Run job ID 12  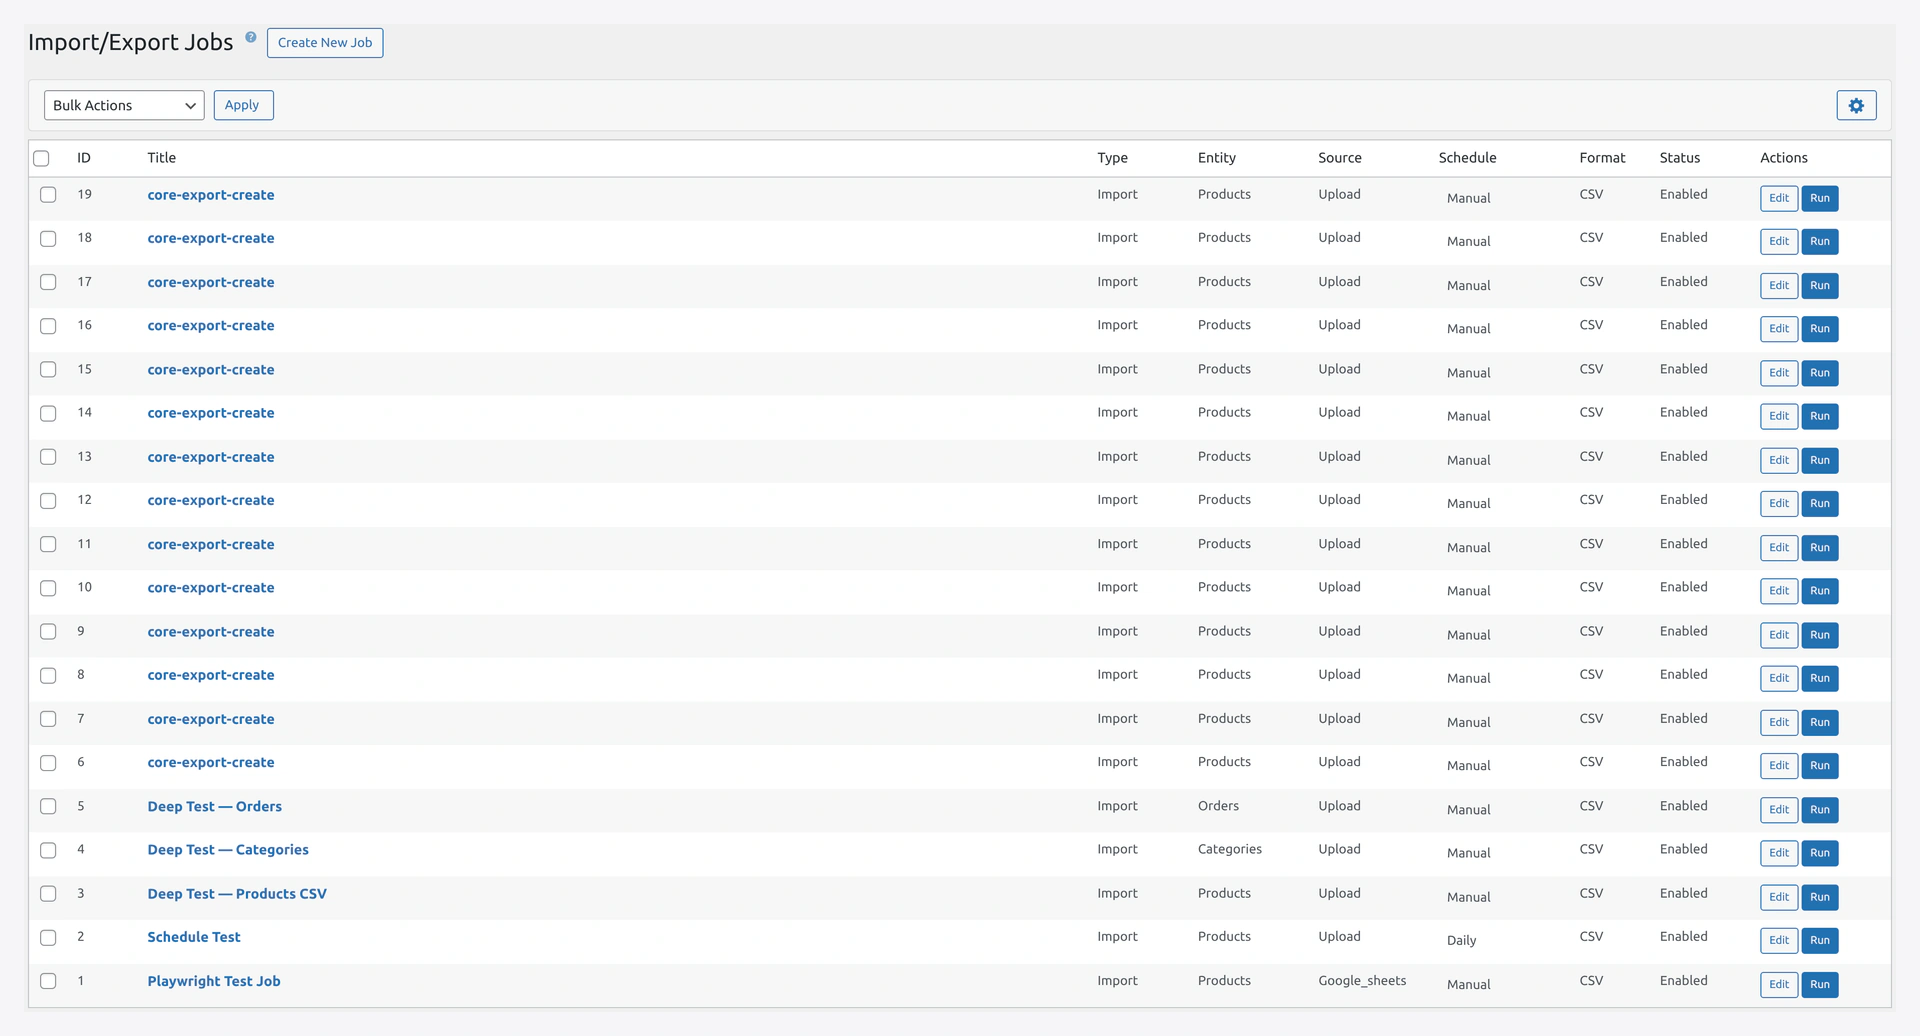point(1819,503)
